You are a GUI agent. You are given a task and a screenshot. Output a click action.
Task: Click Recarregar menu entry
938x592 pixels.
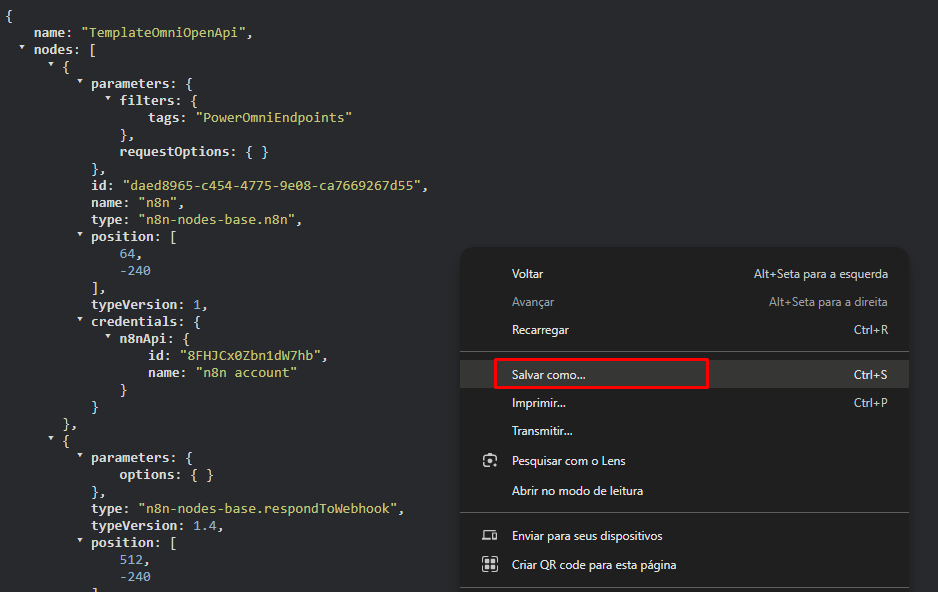pos(540,330)
